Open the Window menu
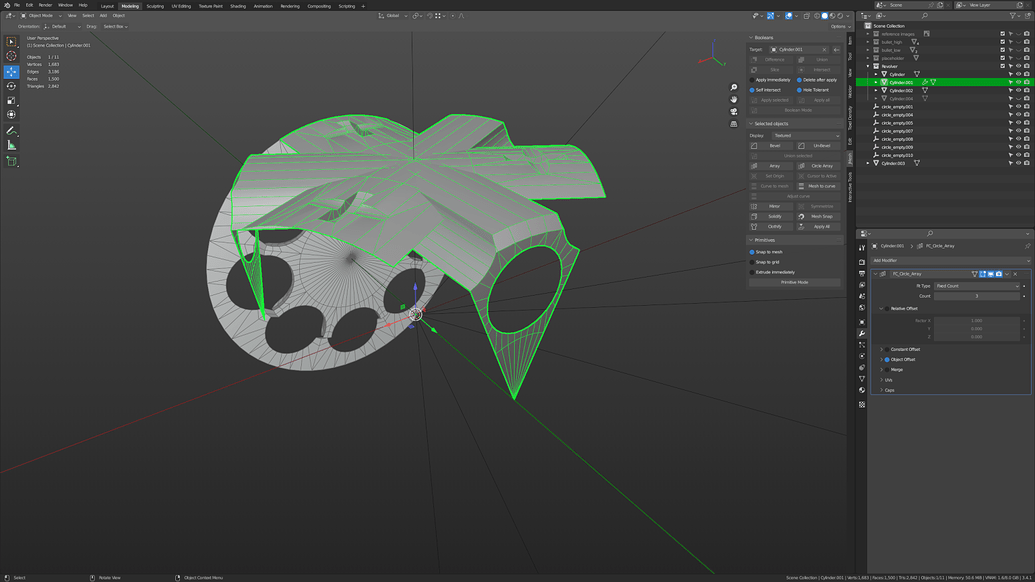The height and width of the screenshot is (582, 1035). tap(65, 5)
